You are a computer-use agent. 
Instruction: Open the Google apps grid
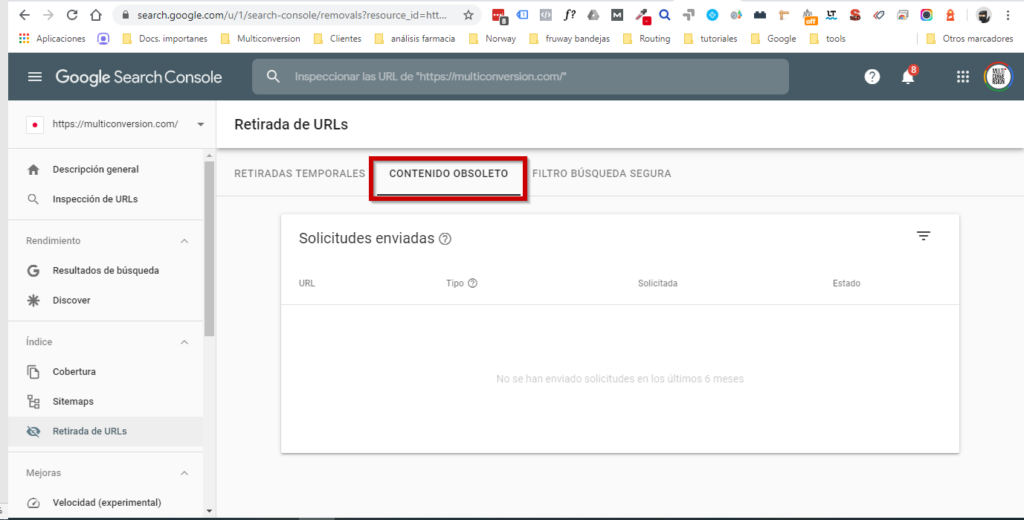pos(963,77)
